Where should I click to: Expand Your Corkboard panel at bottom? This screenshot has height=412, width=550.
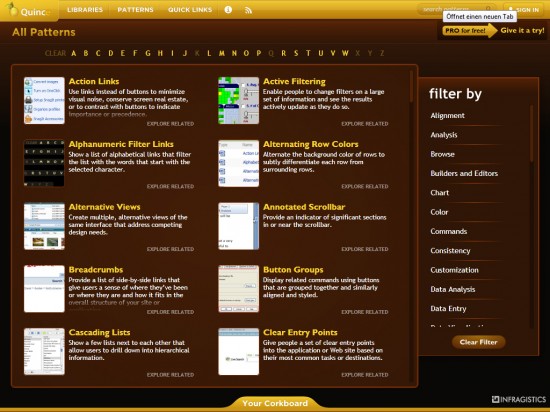275,403
